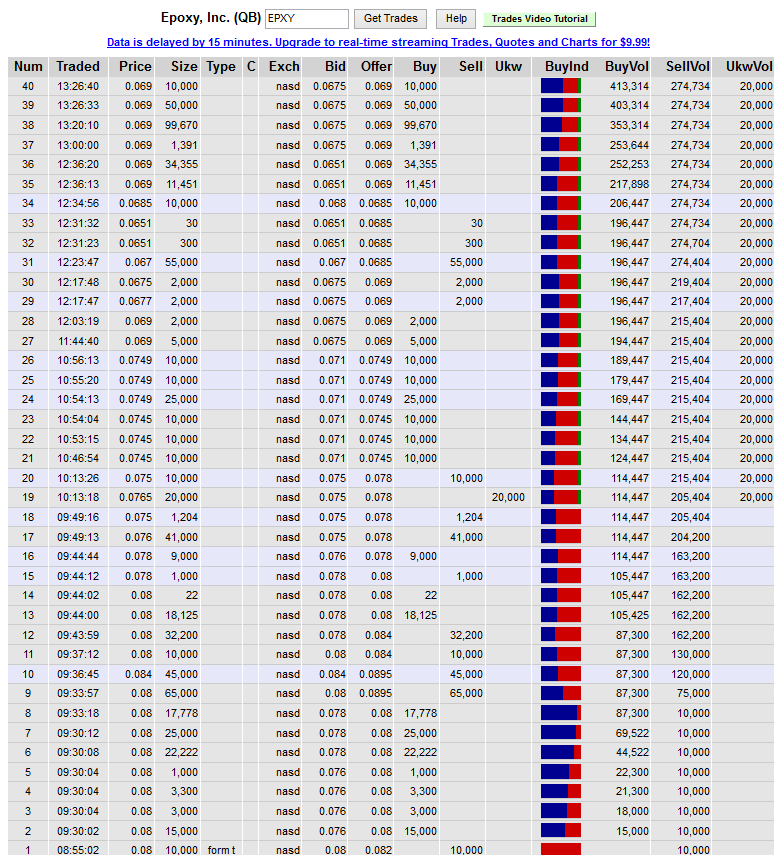The height and width of the screenshot is (855, 778).
Task: Click the Get Trades button
Action: (x=390, y=19)
